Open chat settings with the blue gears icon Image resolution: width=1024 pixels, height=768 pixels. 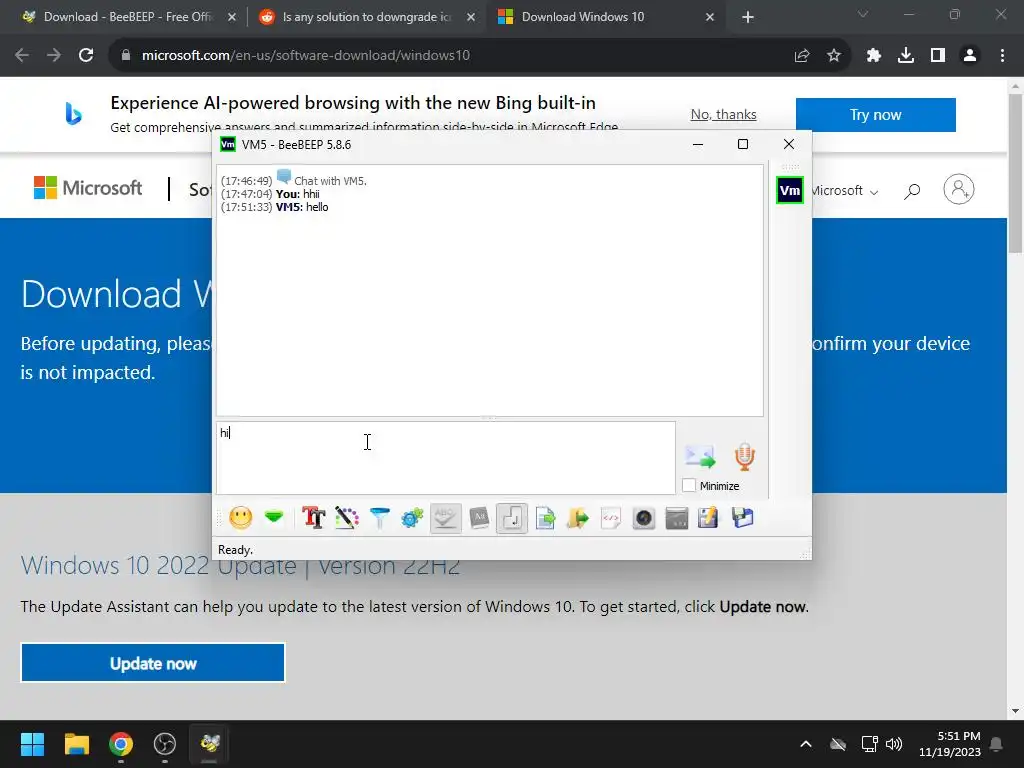pyautogui.click(x=412, y=519)
